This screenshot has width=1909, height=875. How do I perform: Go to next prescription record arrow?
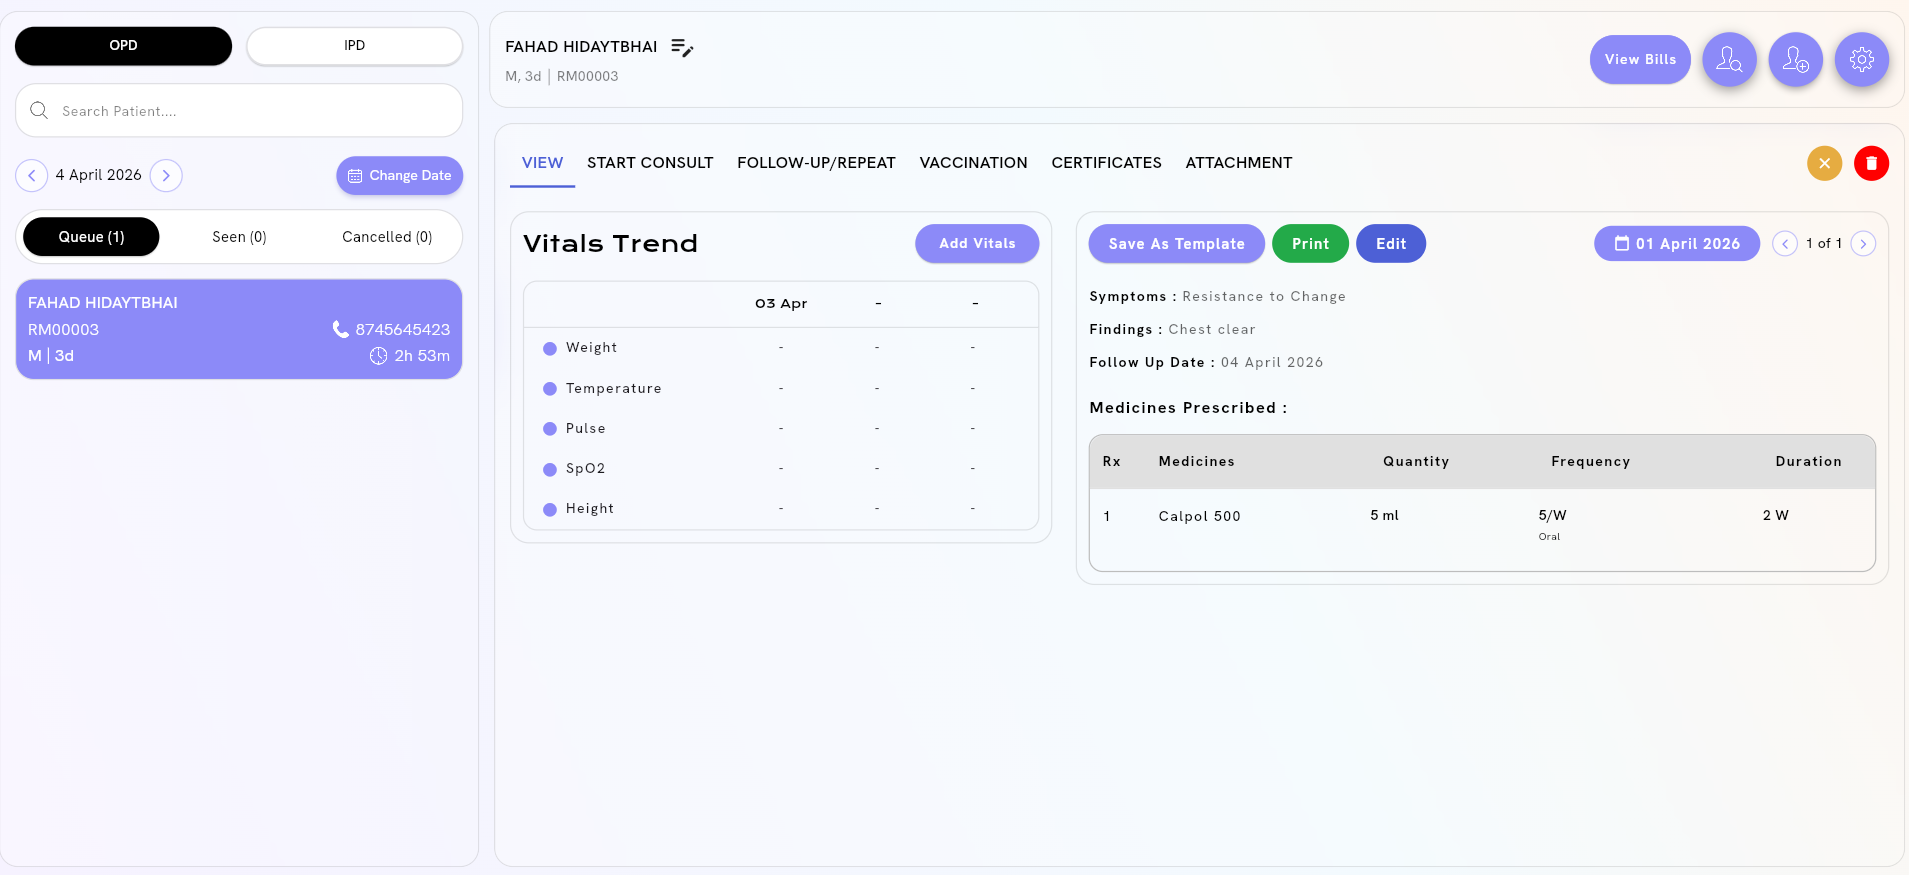(x=1862, y=243)
